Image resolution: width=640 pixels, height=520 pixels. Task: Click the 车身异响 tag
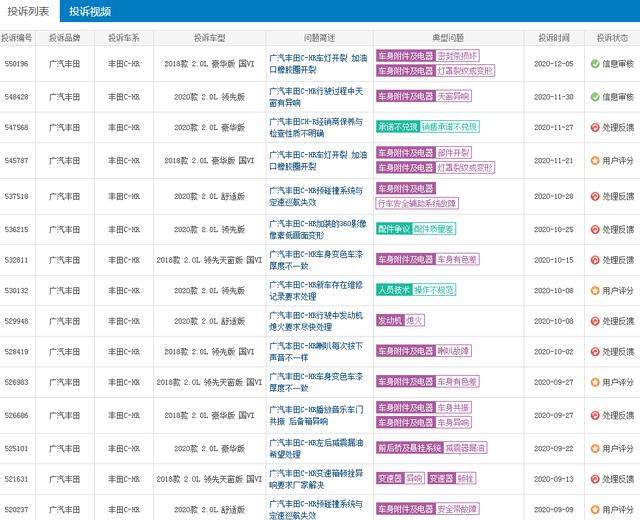pyautogui.click(x=453, y=422)
